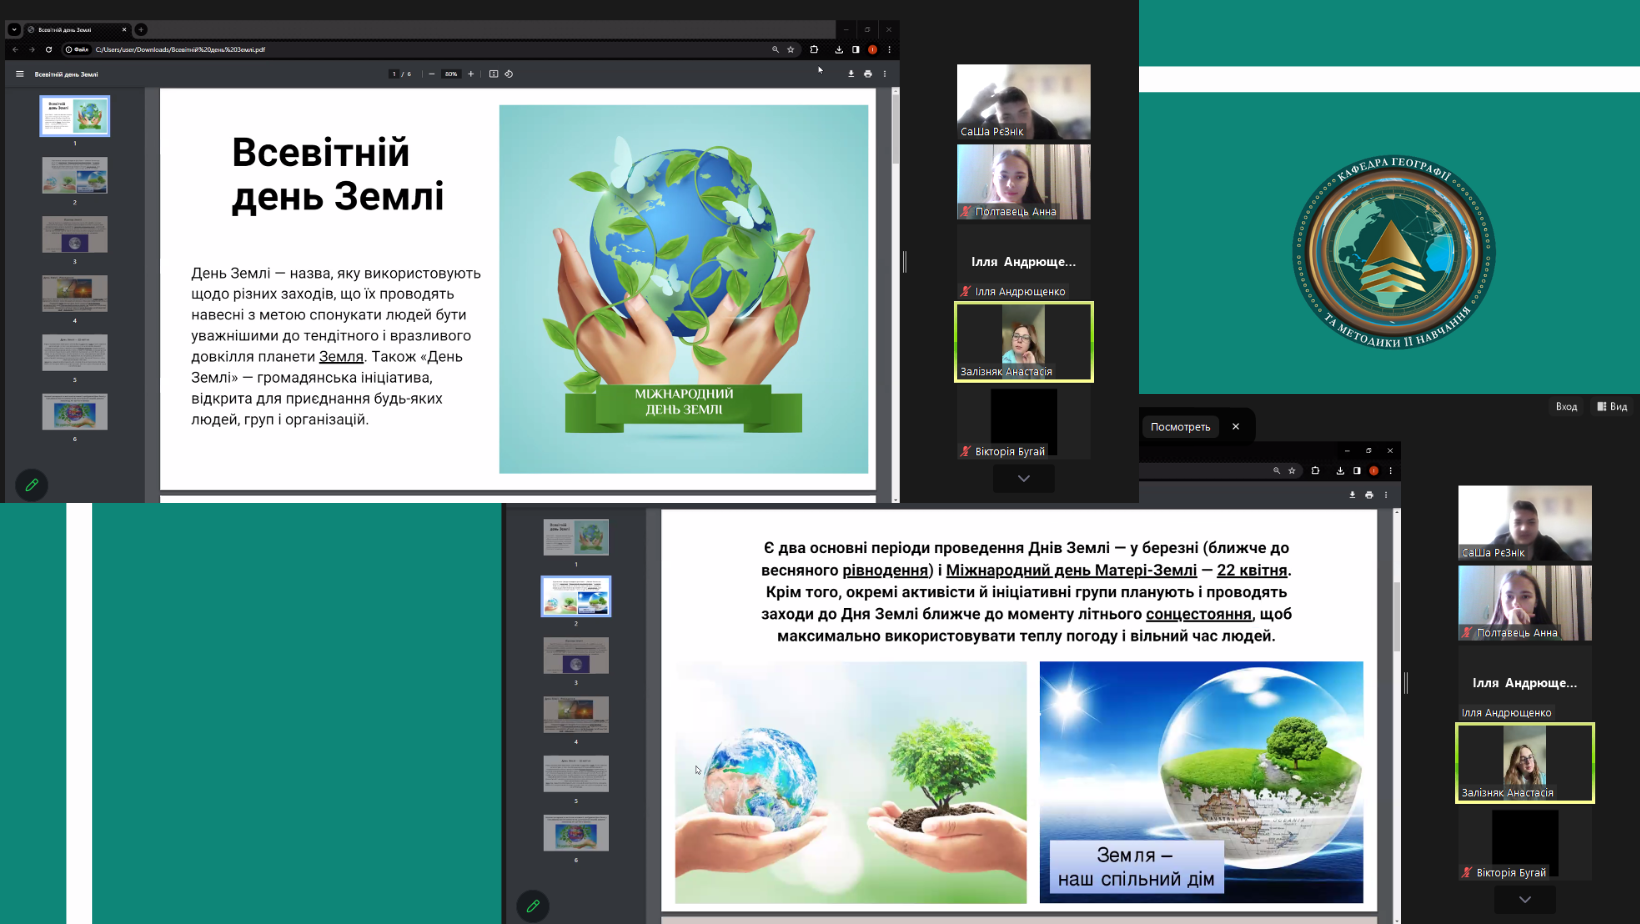Click the Посмотреть button

pyautogui.click(x=1180, y=427)
